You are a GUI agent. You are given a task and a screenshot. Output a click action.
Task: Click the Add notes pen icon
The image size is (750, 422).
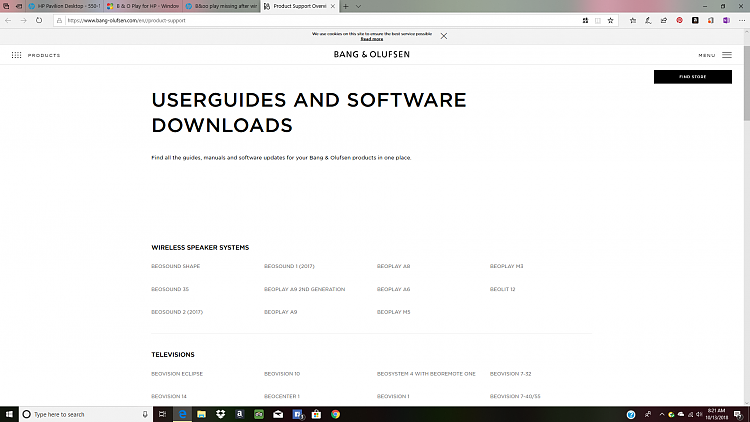(x=648, y=21)
